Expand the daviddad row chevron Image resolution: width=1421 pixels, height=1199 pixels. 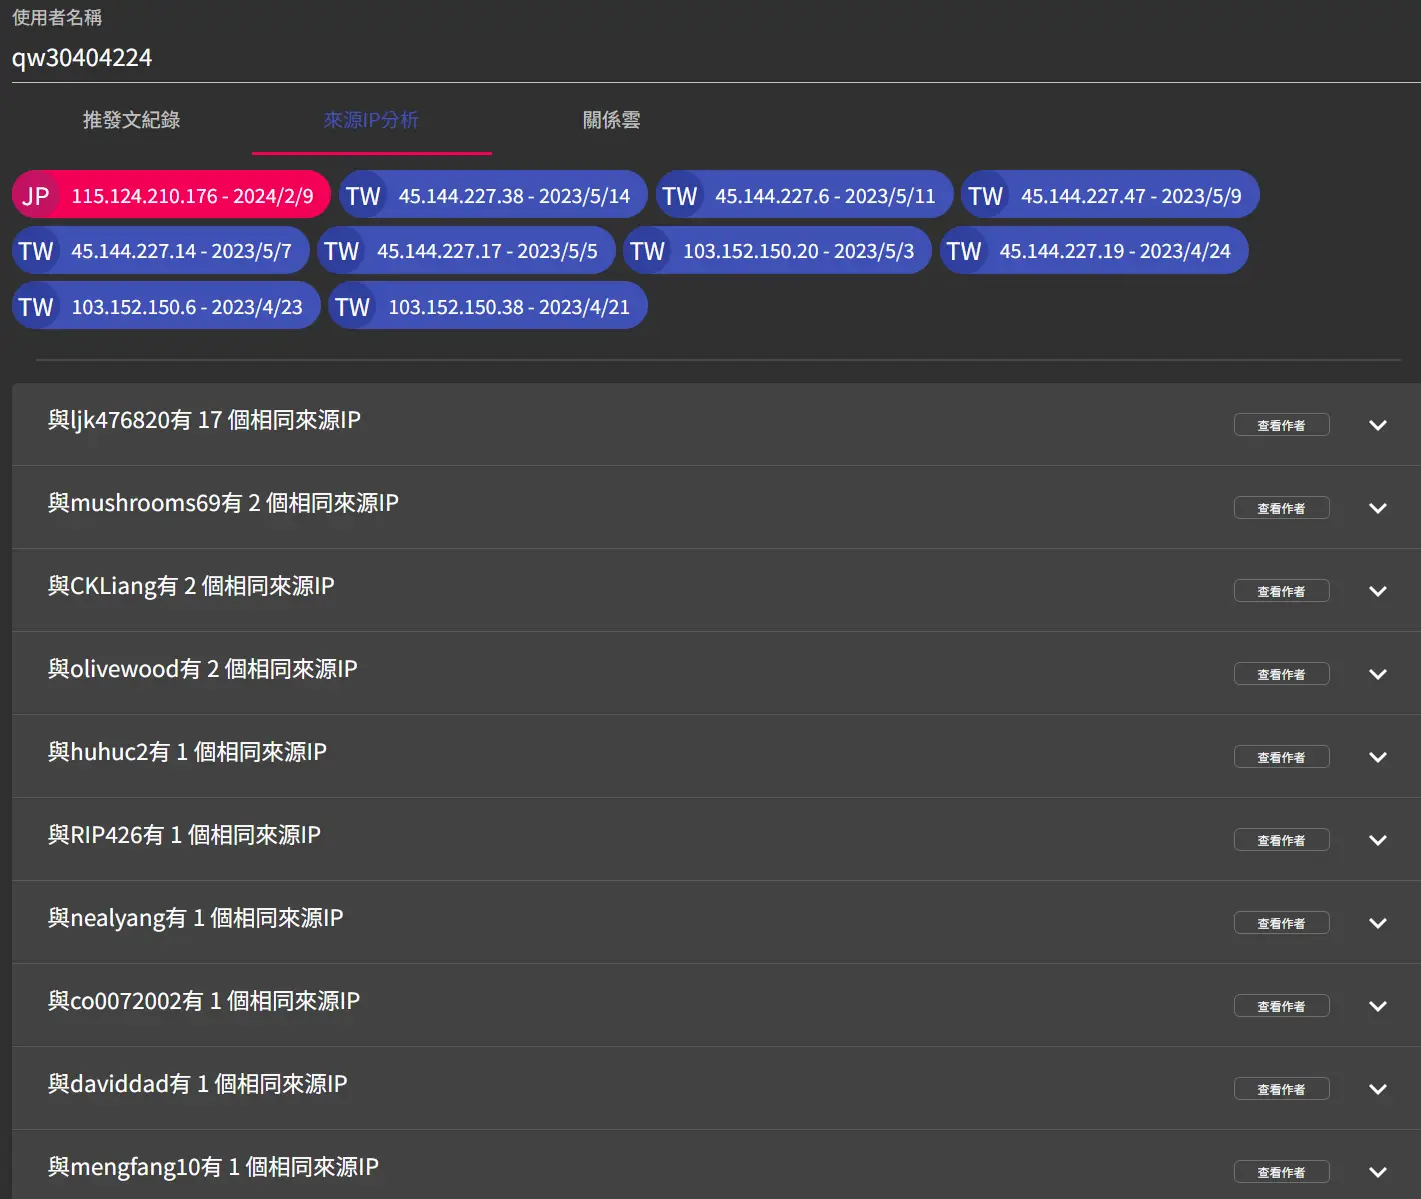point(1377,1089)
